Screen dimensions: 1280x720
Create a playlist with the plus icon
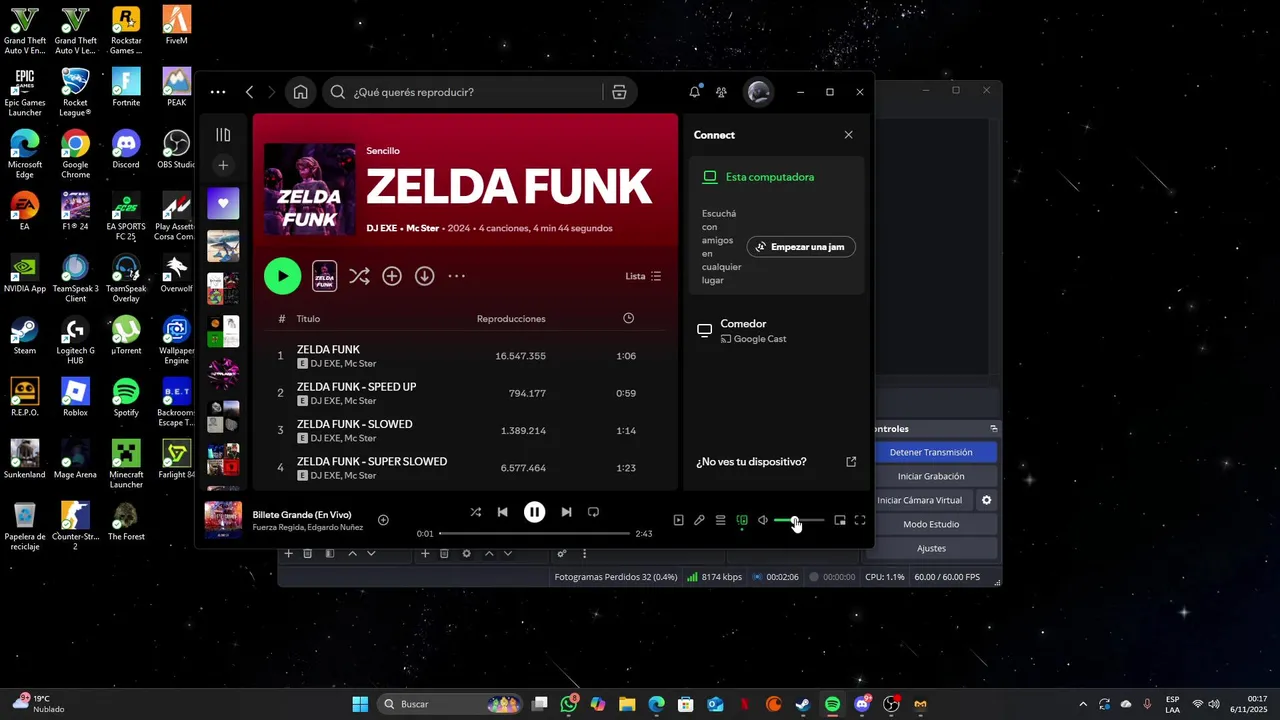click(x=223, y=165)
